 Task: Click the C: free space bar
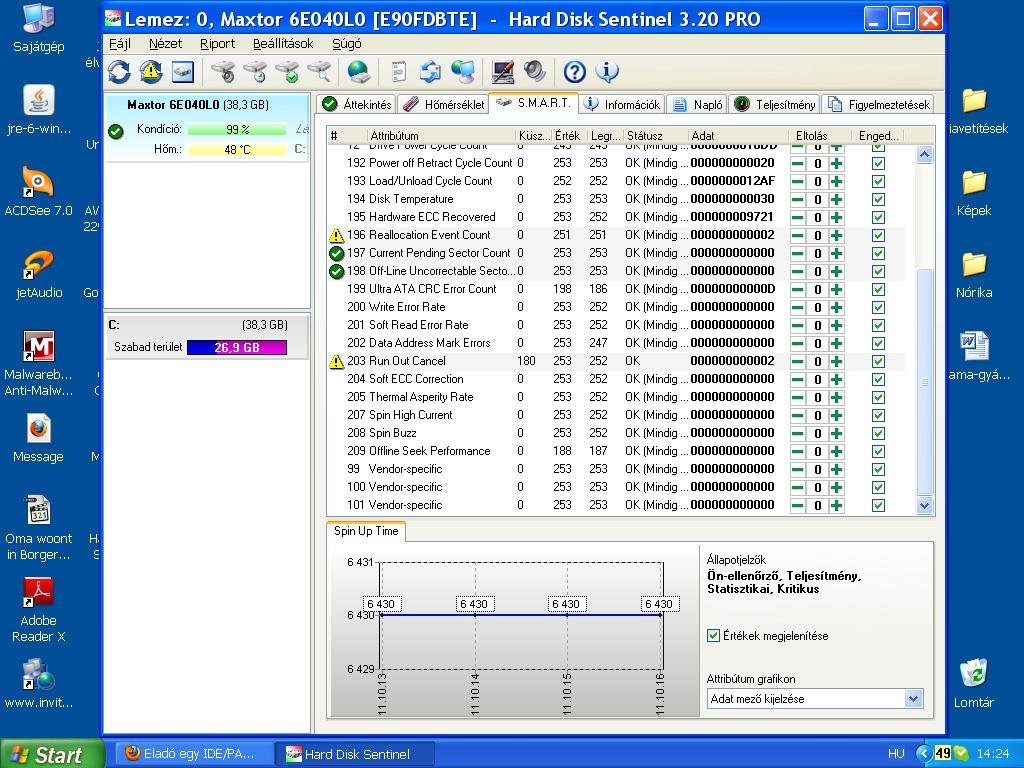[x=236, y=347]
